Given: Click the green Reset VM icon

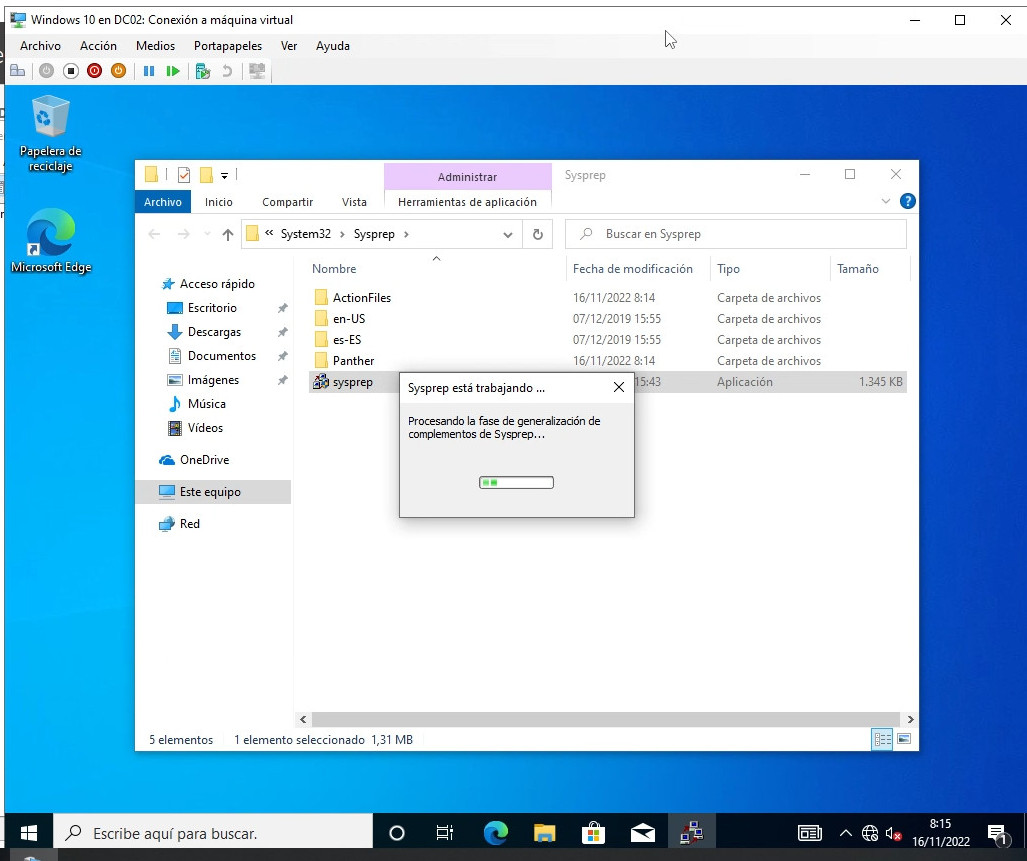Looking at the screenshot, I should pyautogui.click(x=173, y=71).
